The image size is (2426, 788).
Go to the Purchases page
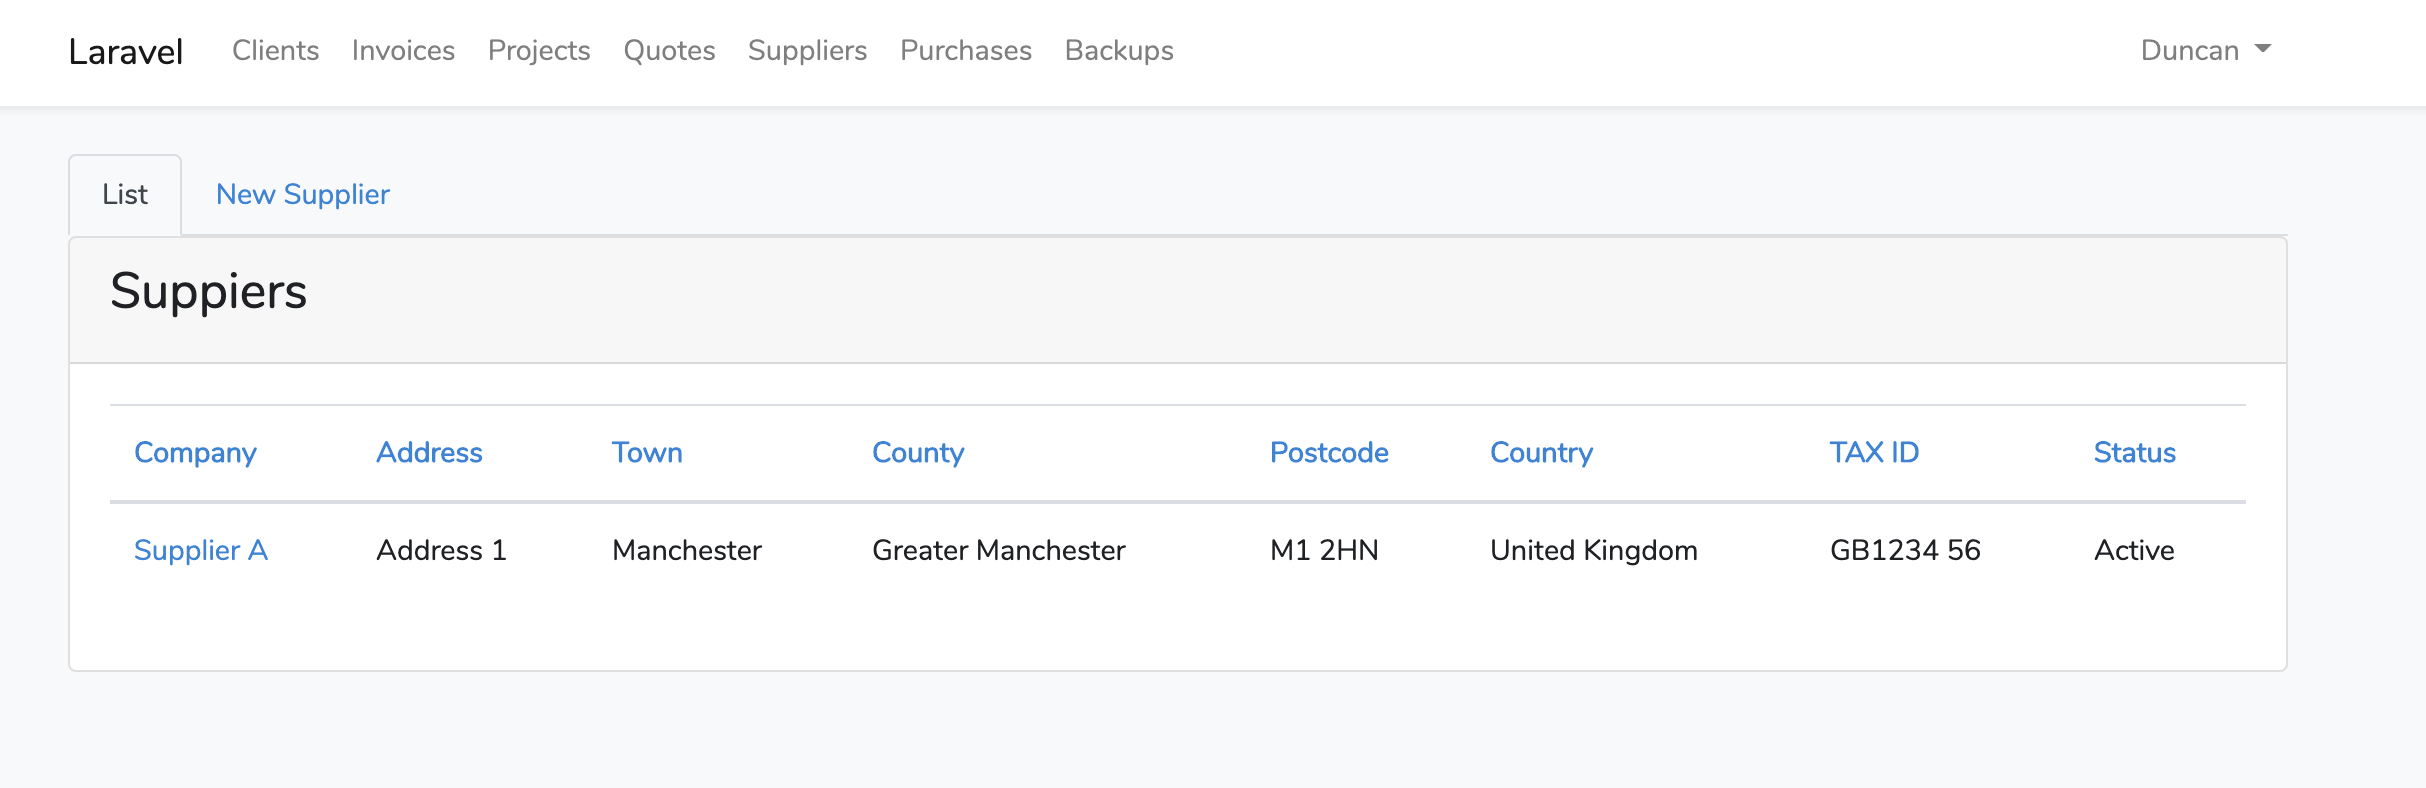pos(965,51)
